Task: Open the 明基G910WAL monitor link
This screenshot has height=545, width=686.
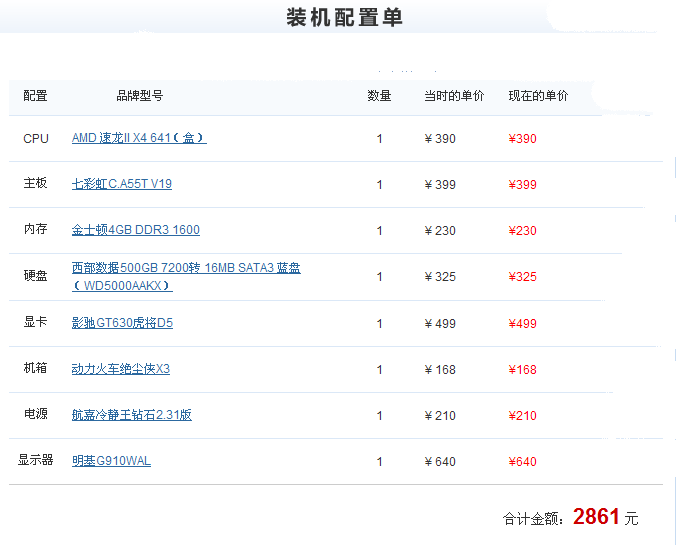Action: pyautogui.click(x=111, y=461)
